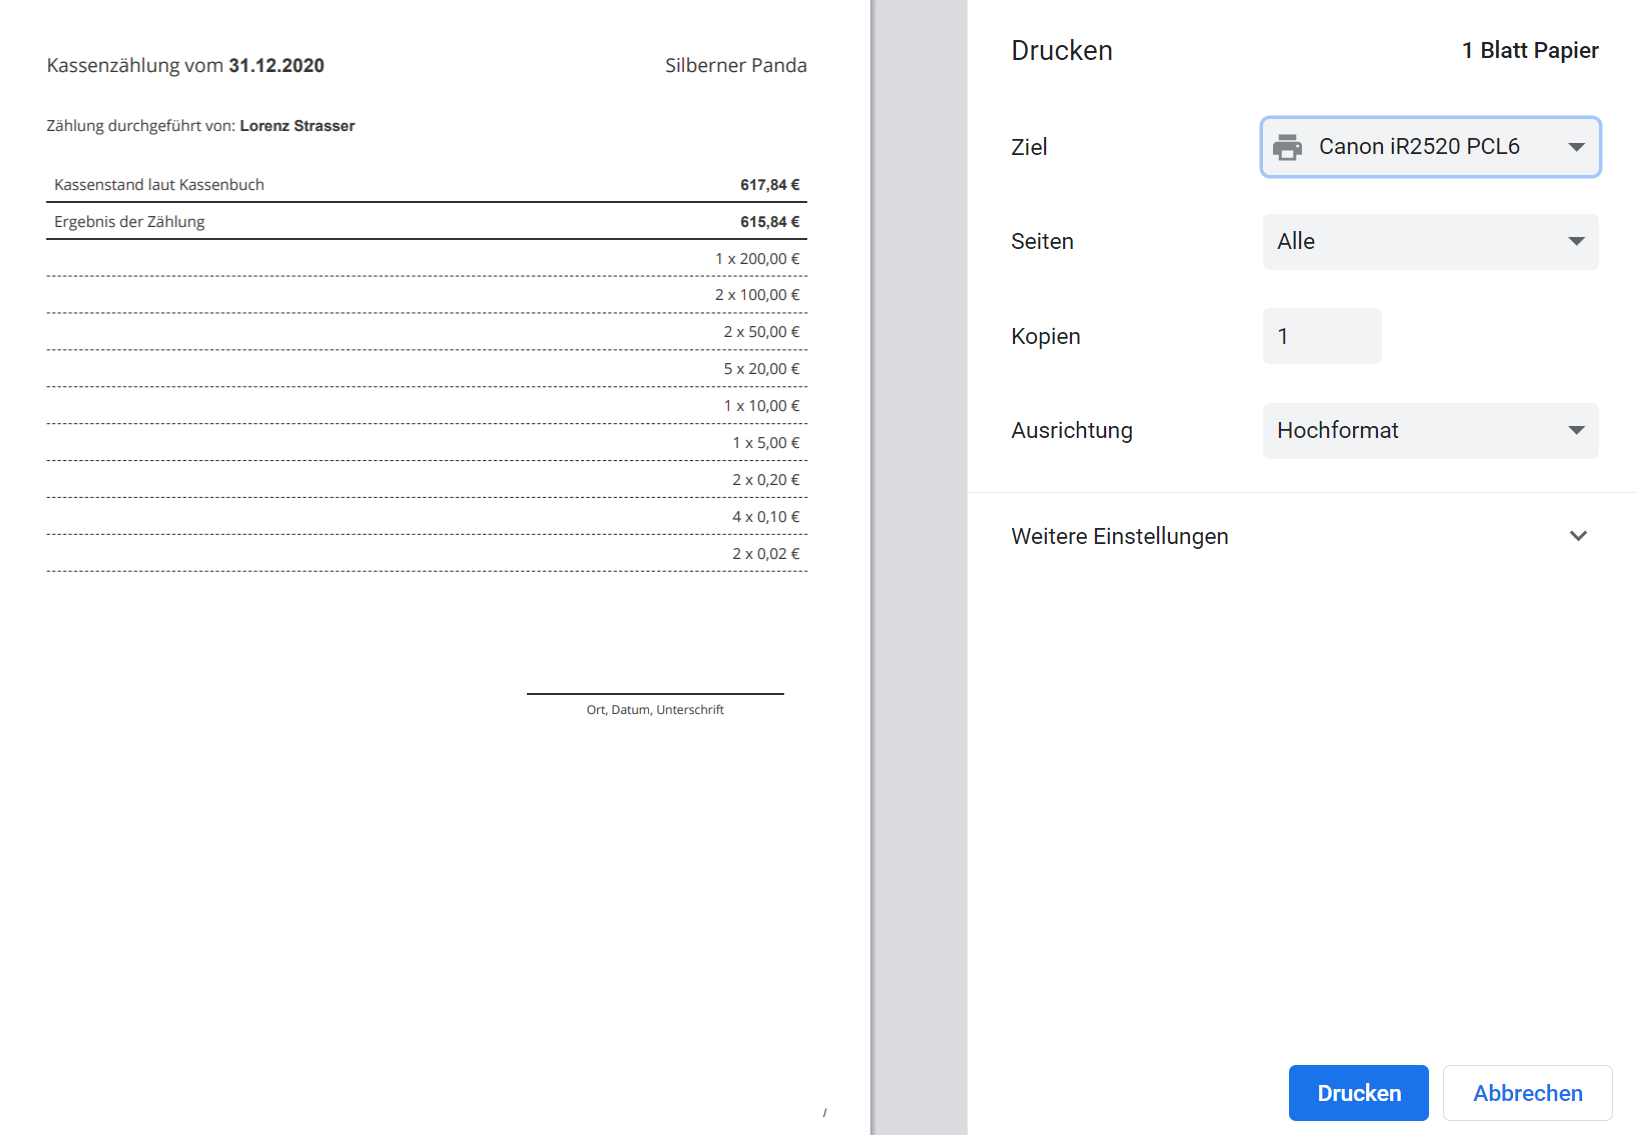Click the Drucken heading of the dialog

point(1061,51)
